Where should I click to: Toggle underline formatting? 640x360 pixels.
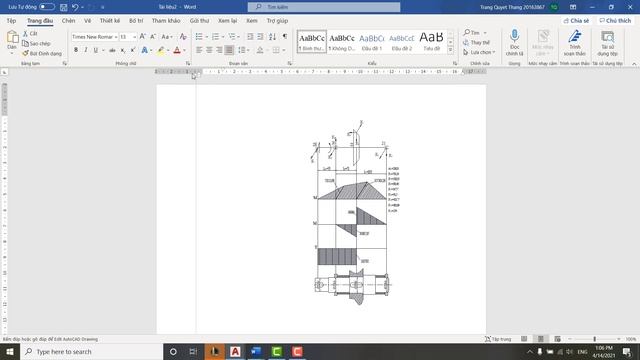[x=96, y=50]
